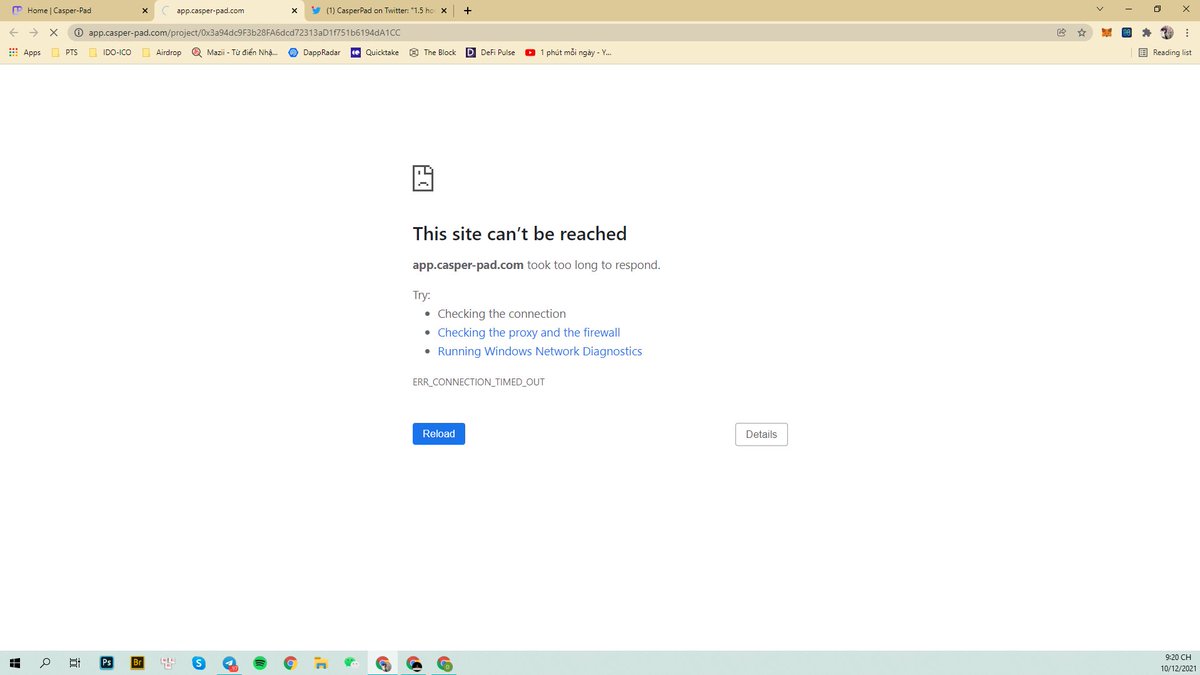The width and height of the screenshot is (1200, 675).
Task: Open the Chrome profile avatar
Action: 1167,32
